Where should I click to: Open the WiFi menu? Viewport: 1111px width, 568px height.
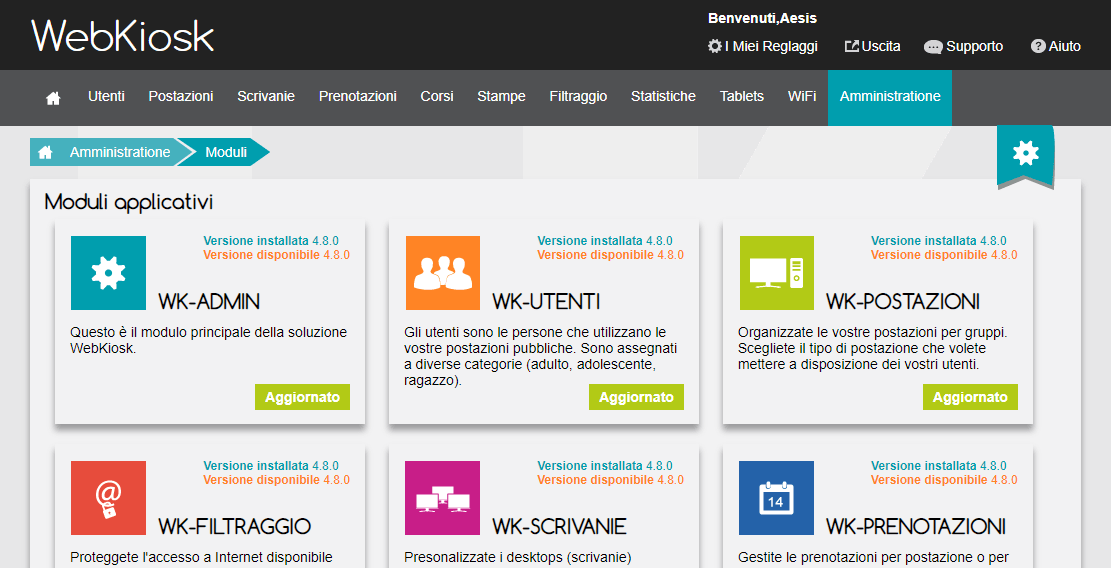(x=802, y=96)
